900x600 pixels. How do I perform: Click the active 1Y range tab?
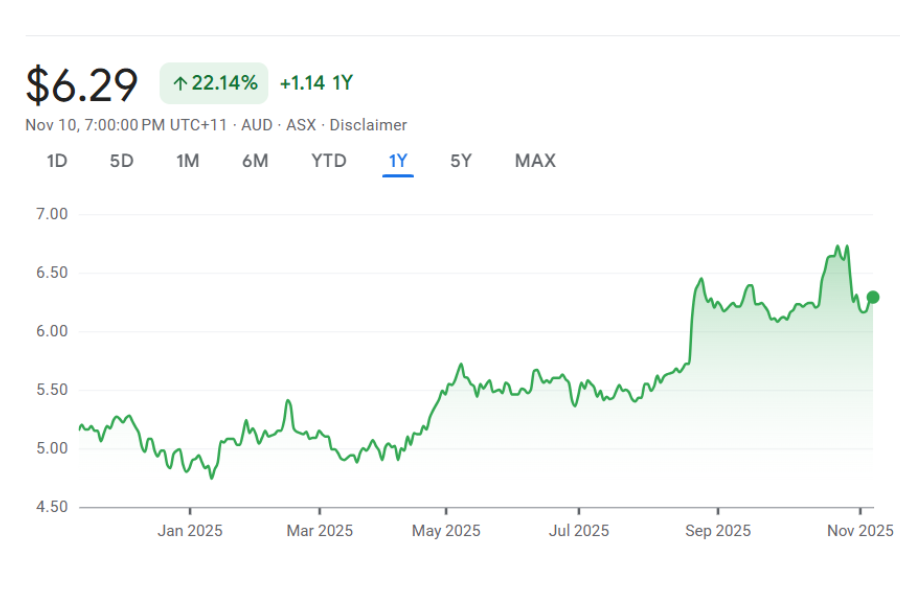click(398, 161)
